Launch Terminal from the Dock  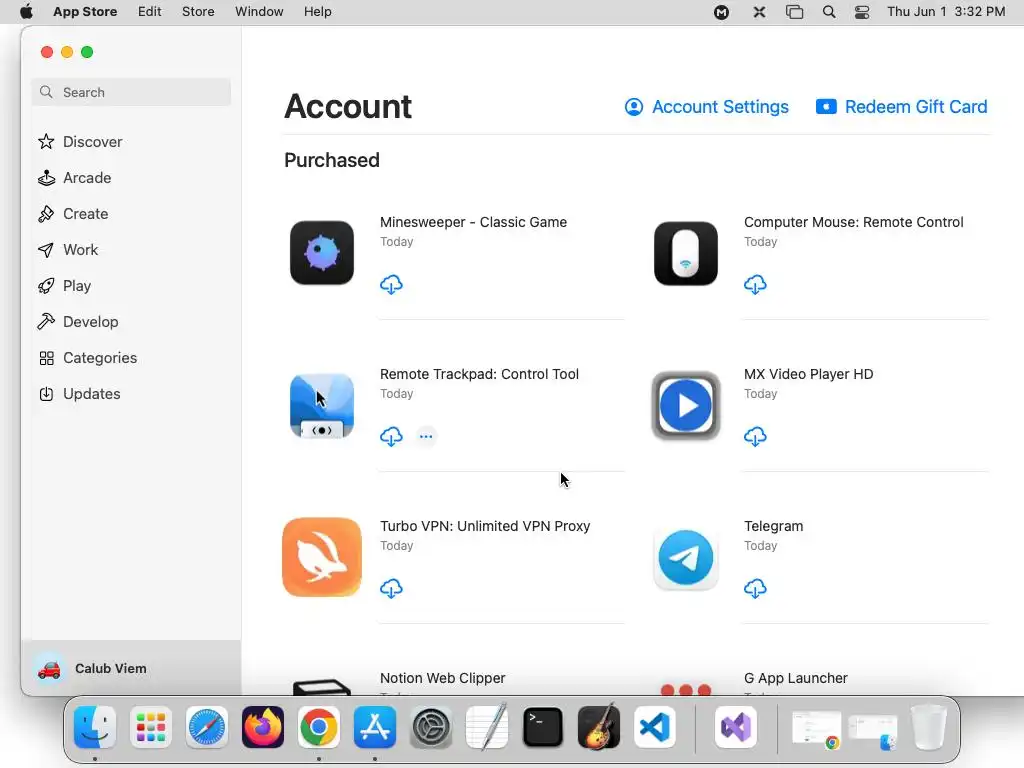[x=543, y=727]
